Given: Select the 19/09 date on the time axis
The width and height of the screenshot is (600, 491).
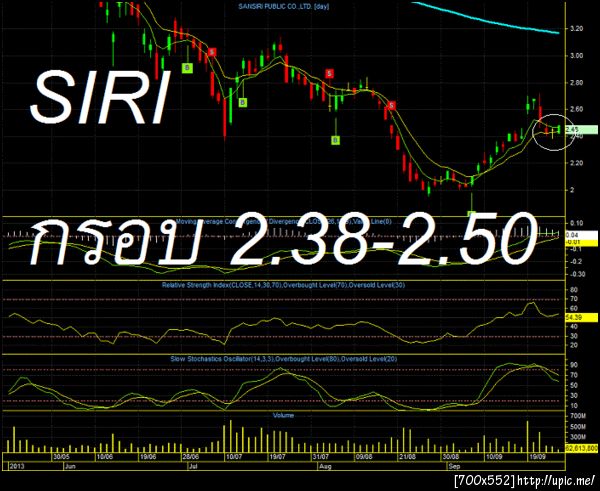Looking at the screenshot, I should click(x=537, y=457).
